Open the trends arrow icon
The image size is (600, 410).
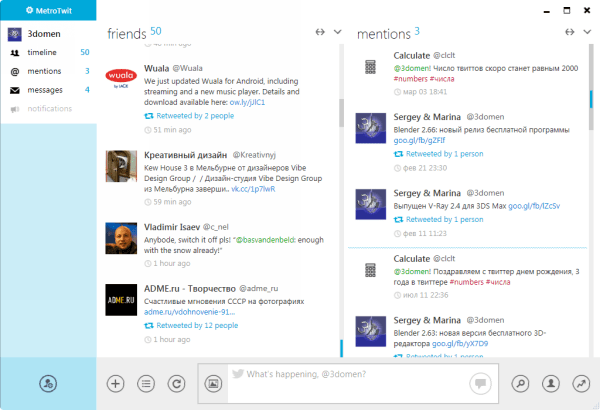[581, 384]
